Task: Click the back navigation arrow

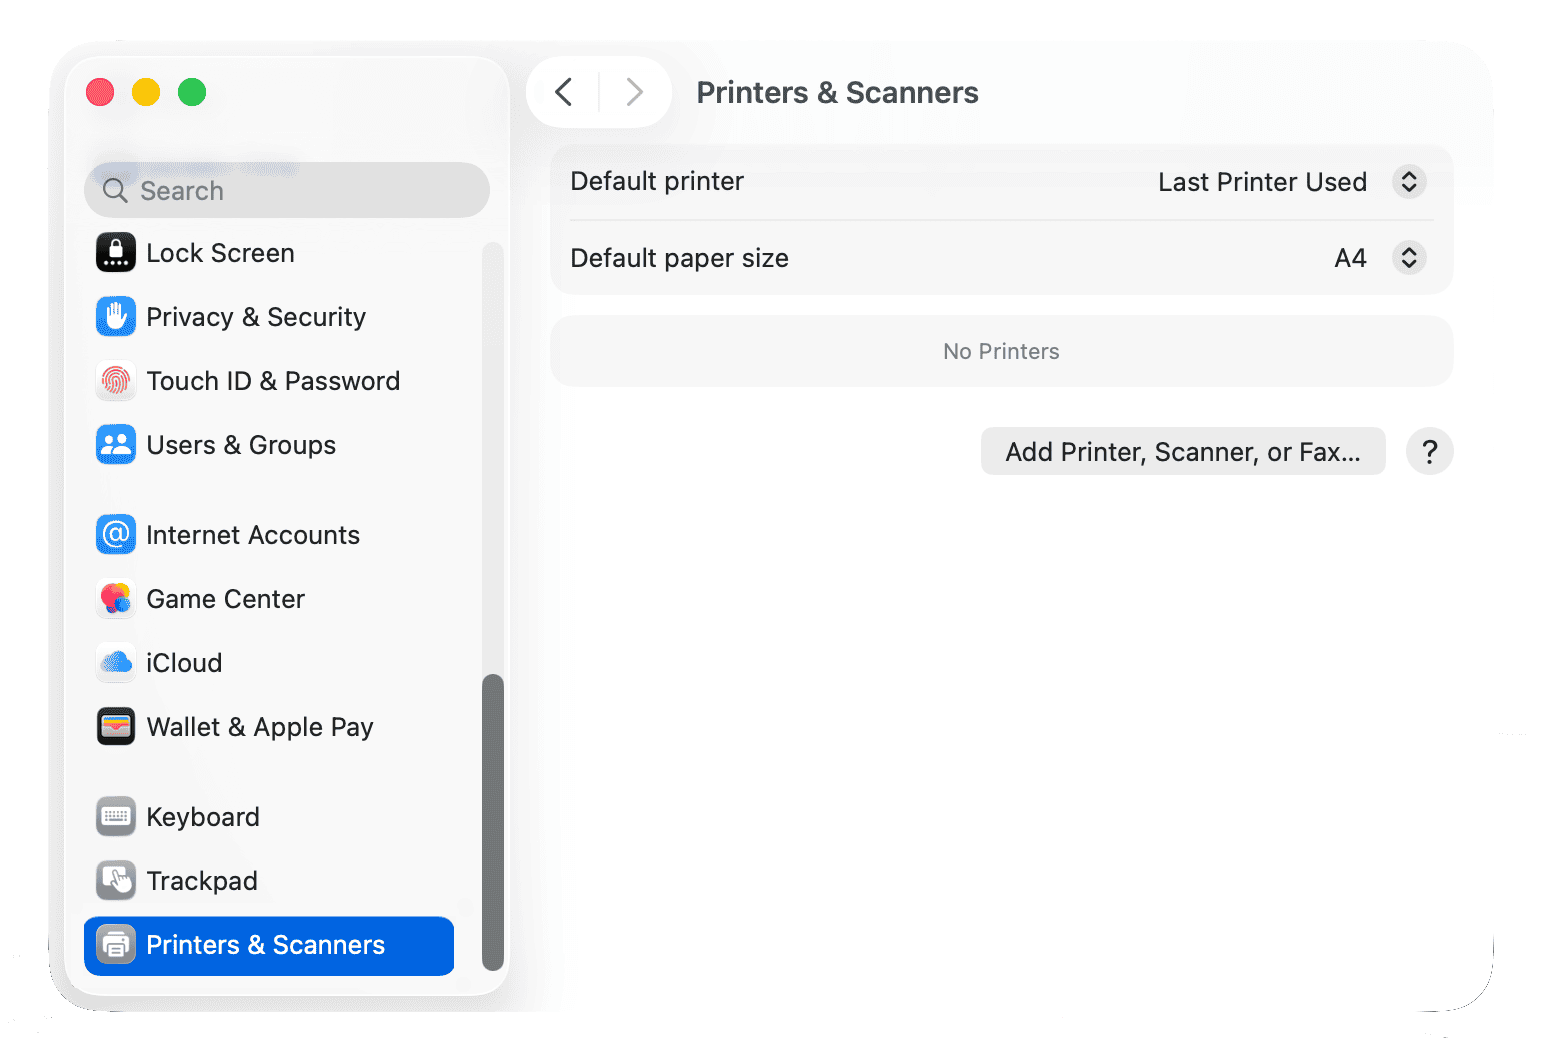Action: click(563, 91)
